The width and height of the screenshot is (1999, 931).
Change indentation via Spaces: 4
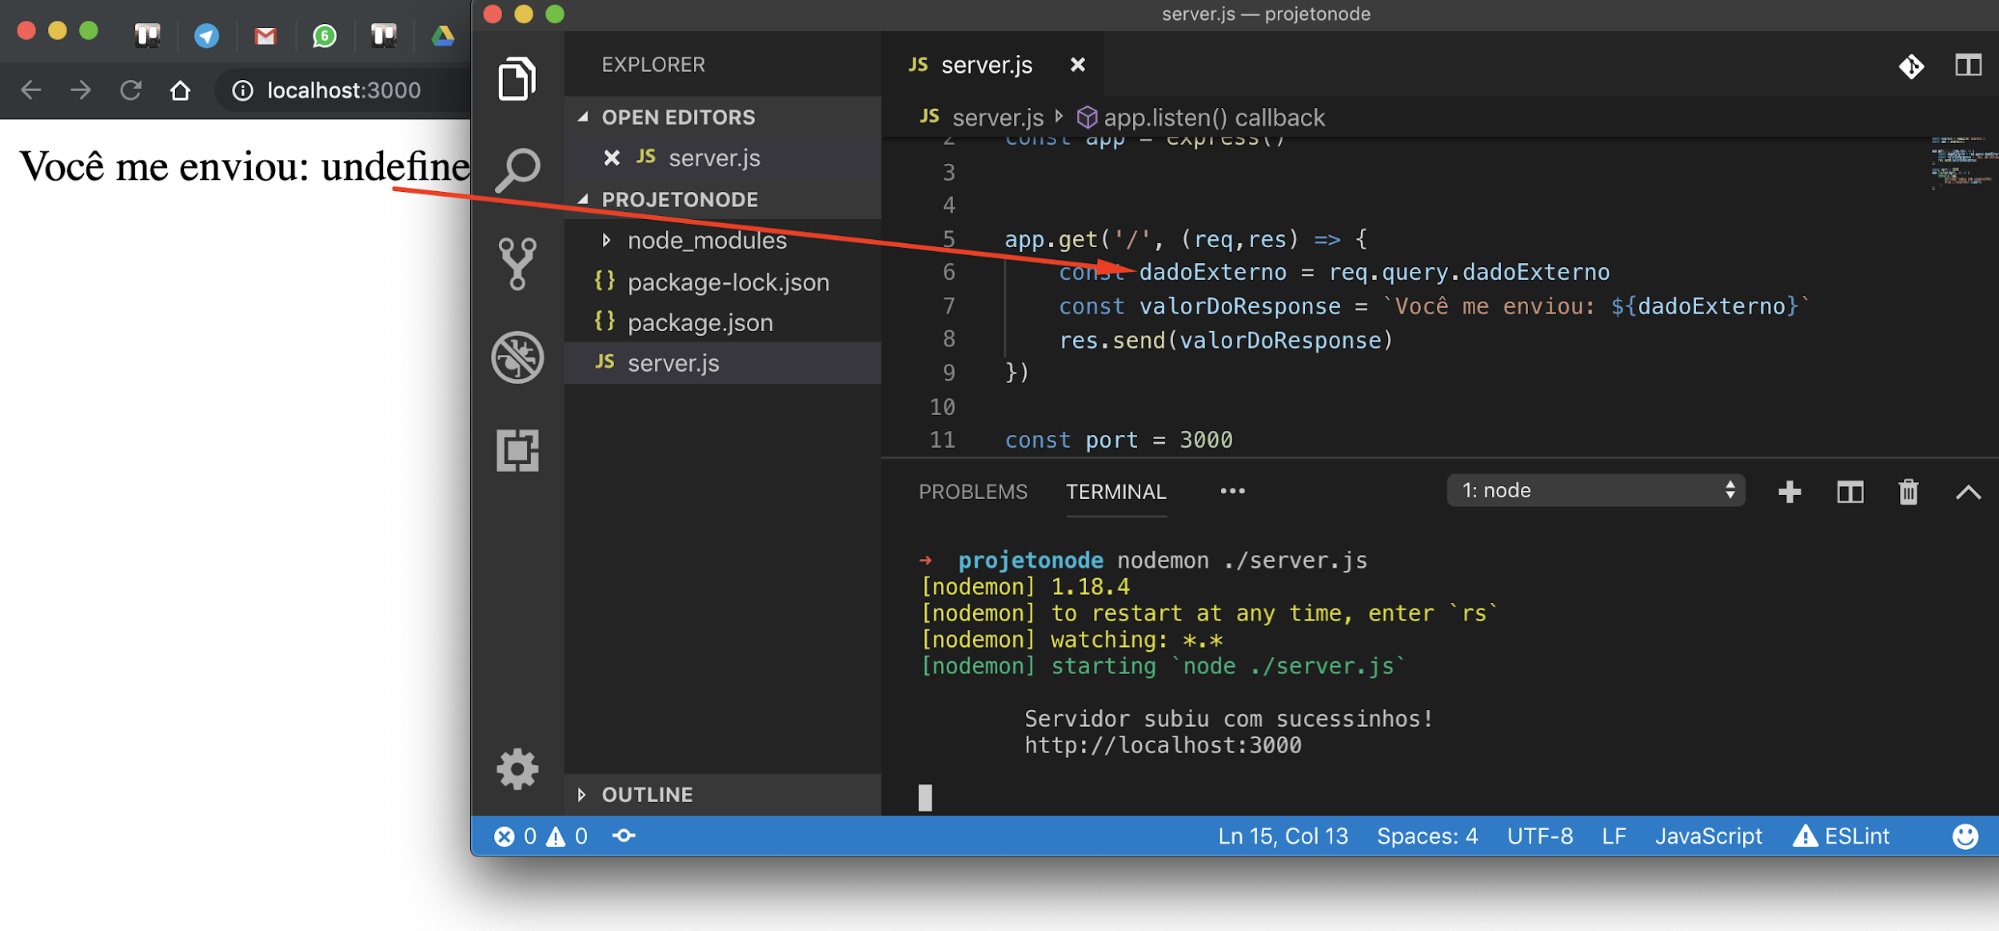coord(1427,836)
